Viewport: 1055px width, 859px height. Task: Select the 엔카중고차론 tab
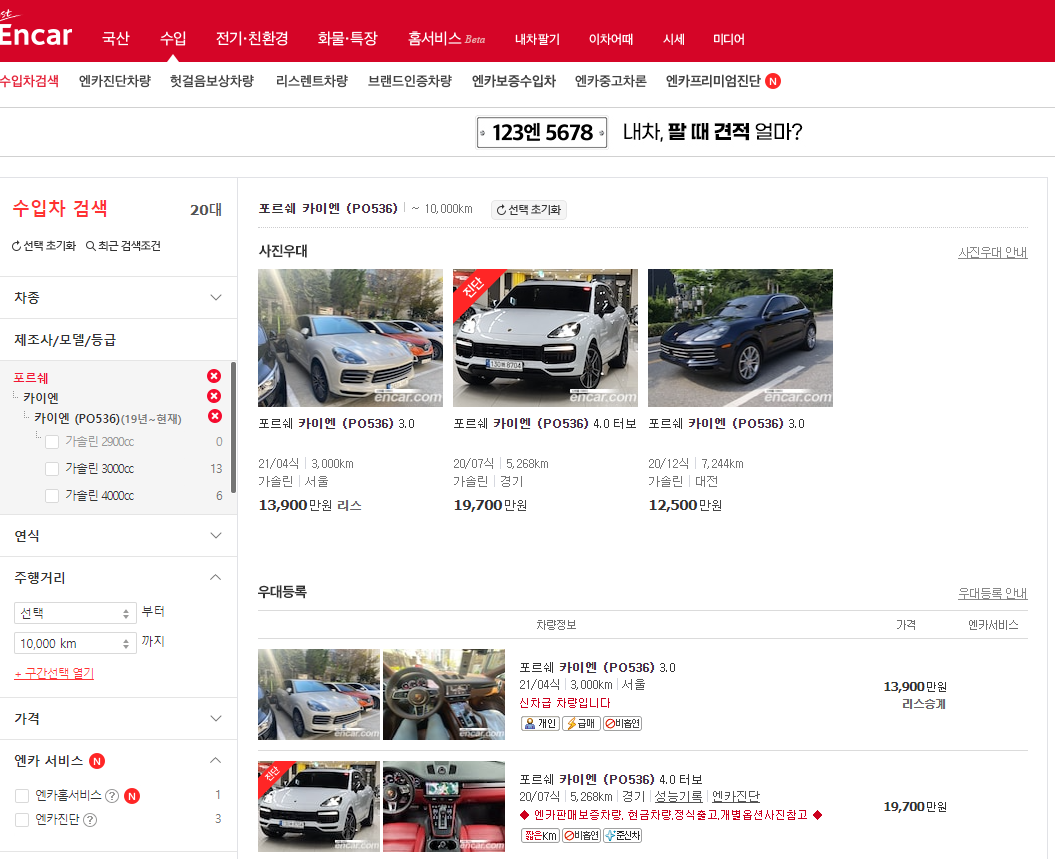pyautogui.click(x=610, y=81)
